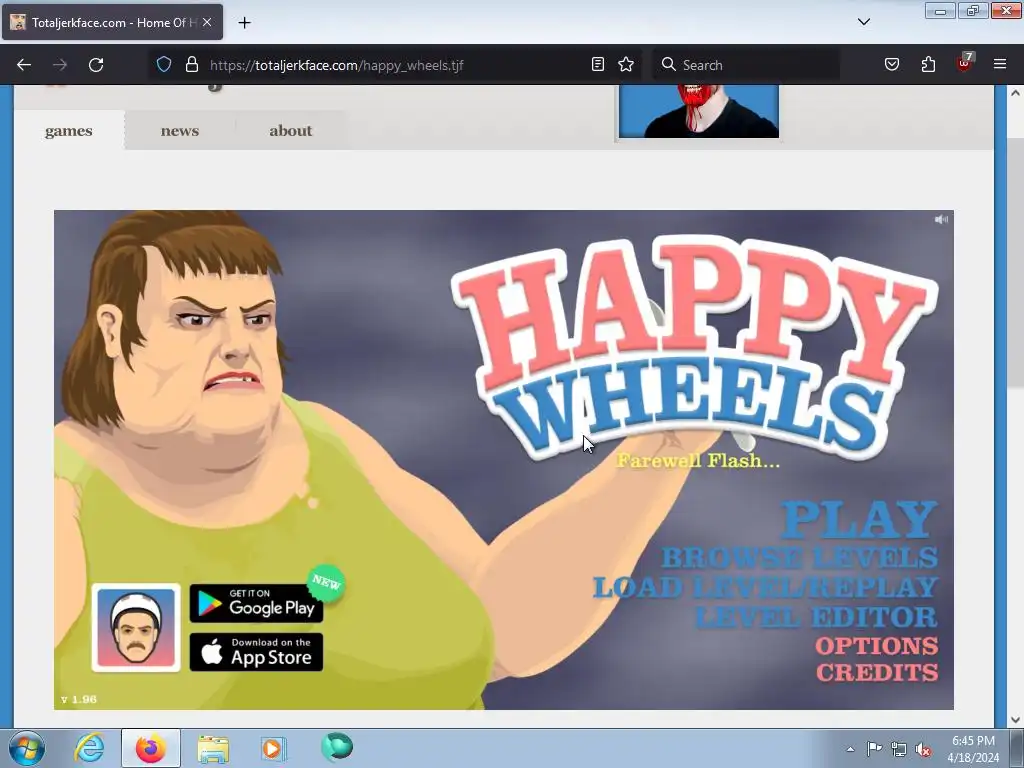This screenshot has height=768, width=1024.
Task: Click the bloody face banner image
Action: click(699, 111)
